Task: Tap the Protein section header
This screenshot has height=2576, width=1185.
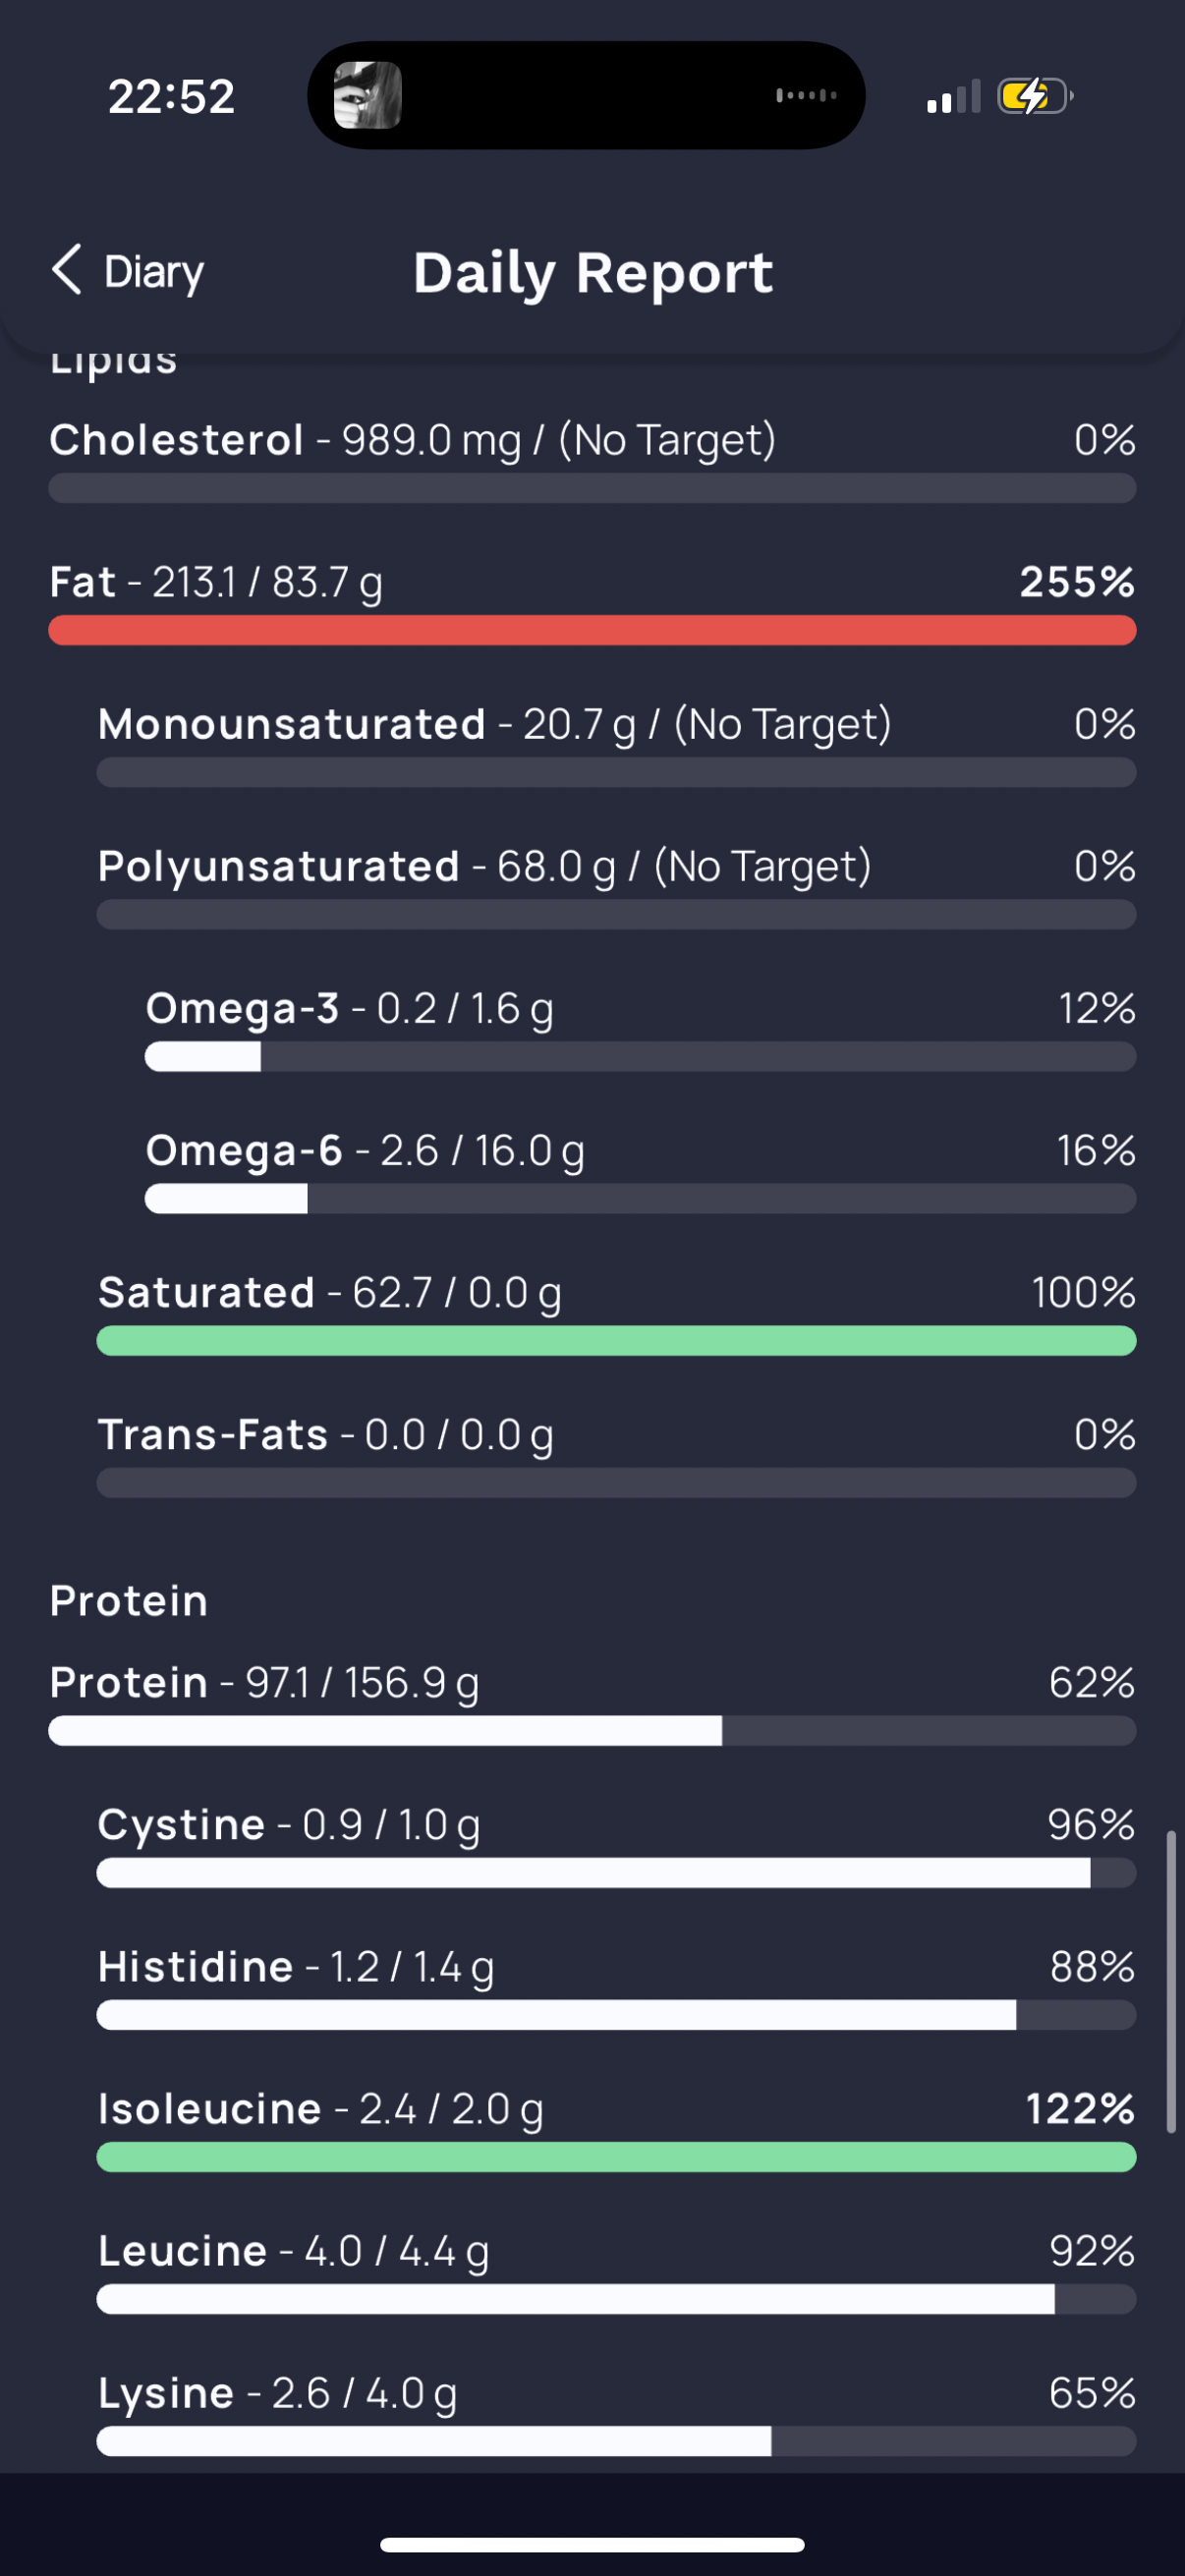Action: coord(129,1600)
